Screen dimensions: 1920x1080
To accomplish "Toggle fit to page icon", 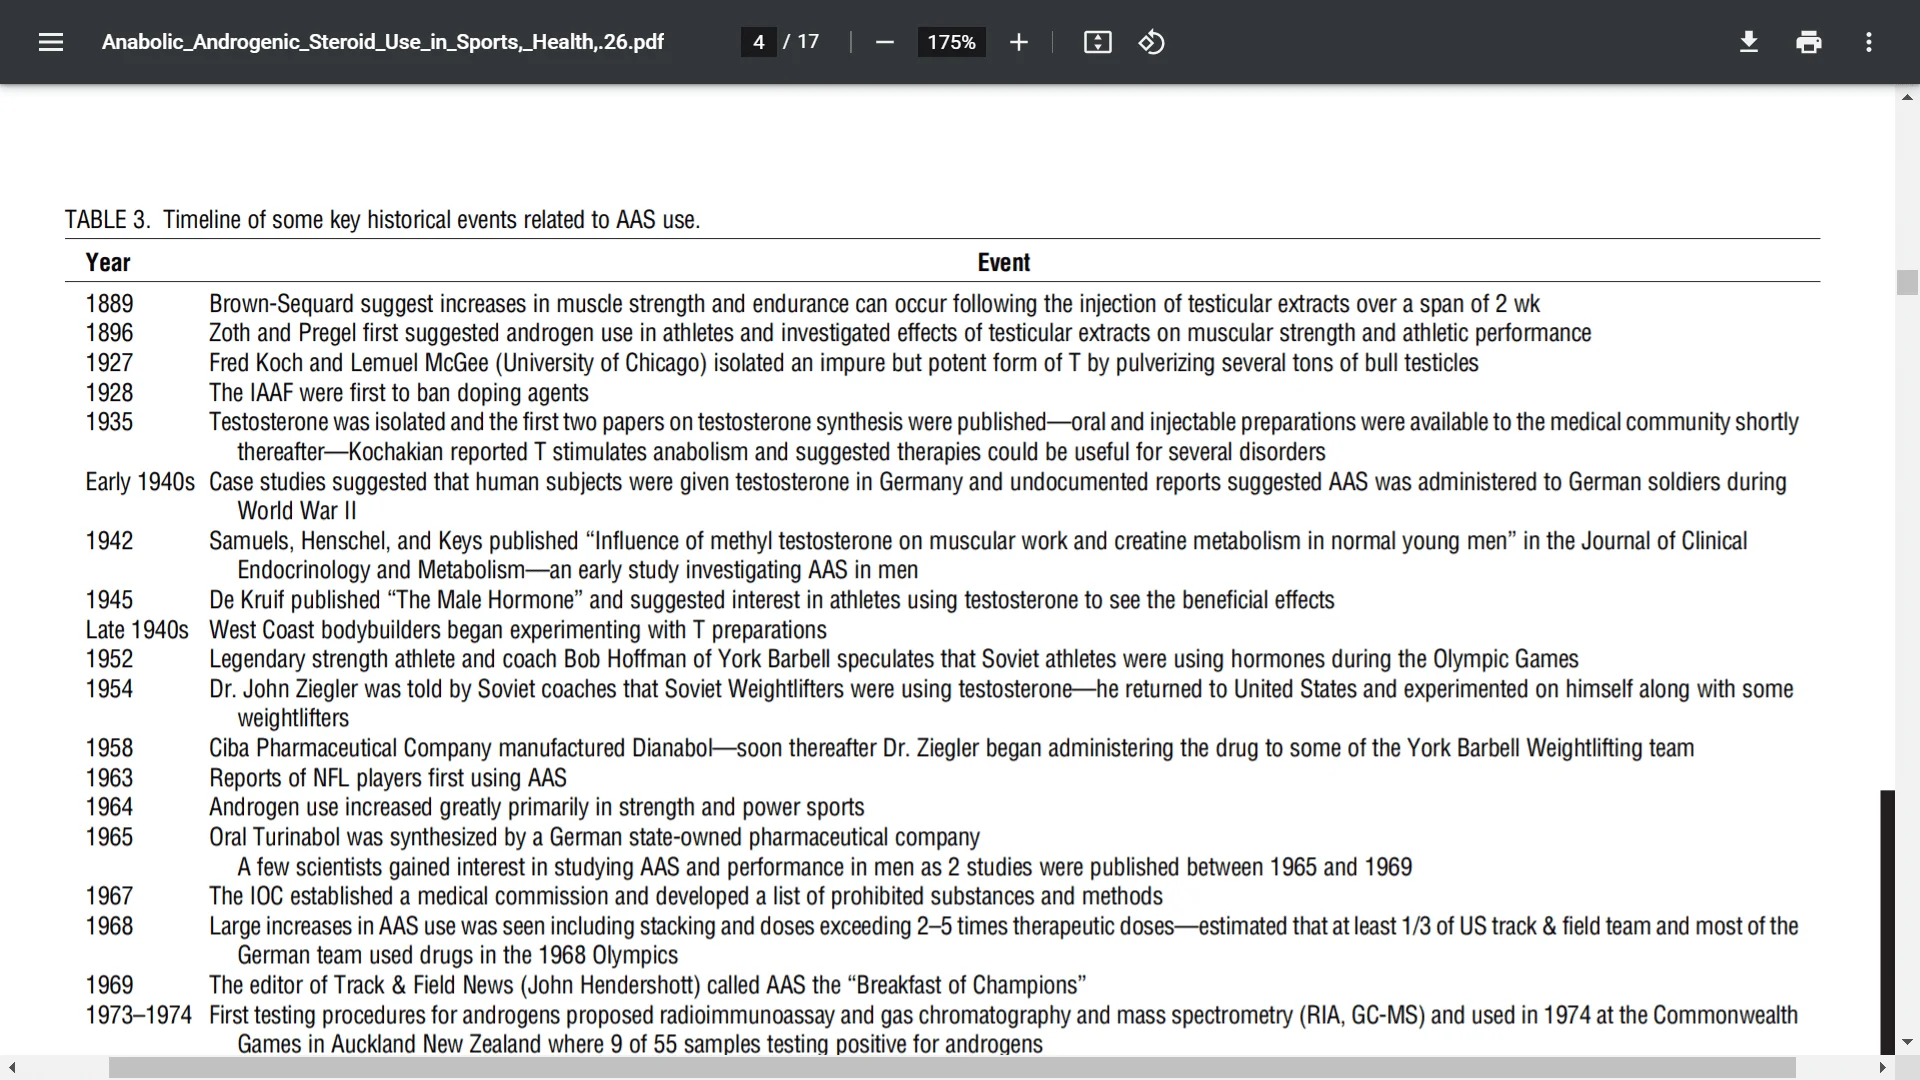I will [x=1098, y=42].
